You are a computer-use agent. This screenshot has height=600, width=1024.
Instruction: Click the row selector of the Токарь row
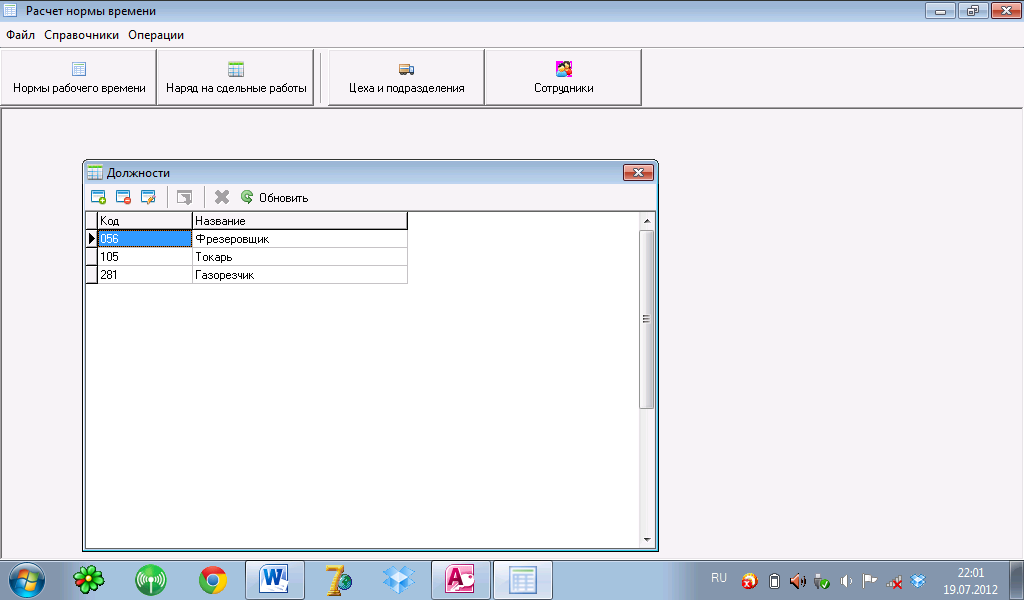(91, 257)
